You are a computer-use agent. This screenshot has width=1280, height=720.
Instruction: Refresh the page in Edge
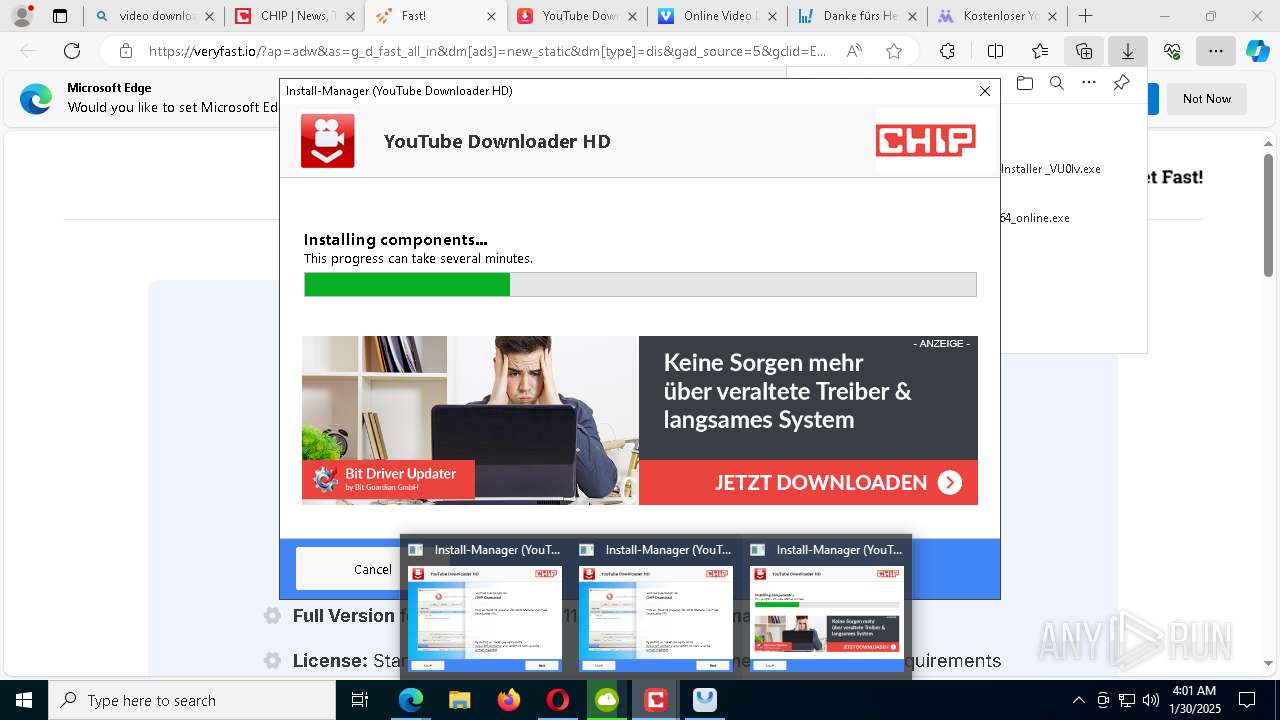[72, 51]
